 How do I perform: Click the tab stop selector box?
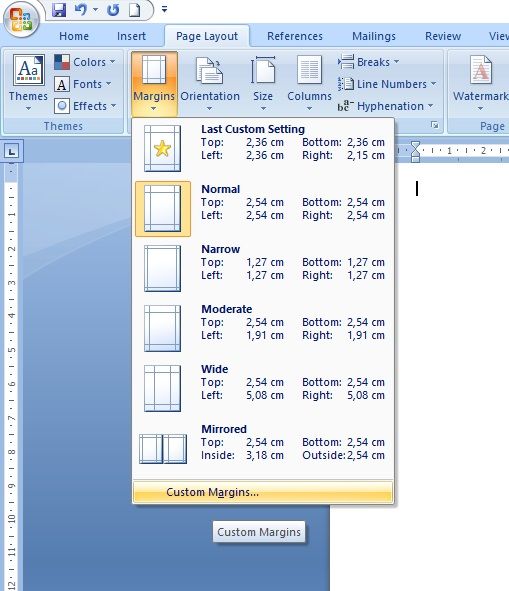pos(12,152)
